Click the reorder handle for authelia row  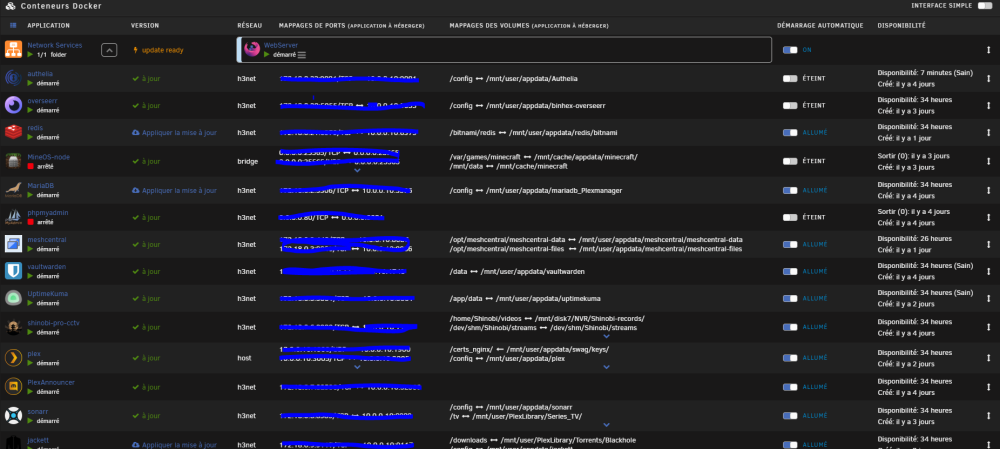click(x=988, y=78)
